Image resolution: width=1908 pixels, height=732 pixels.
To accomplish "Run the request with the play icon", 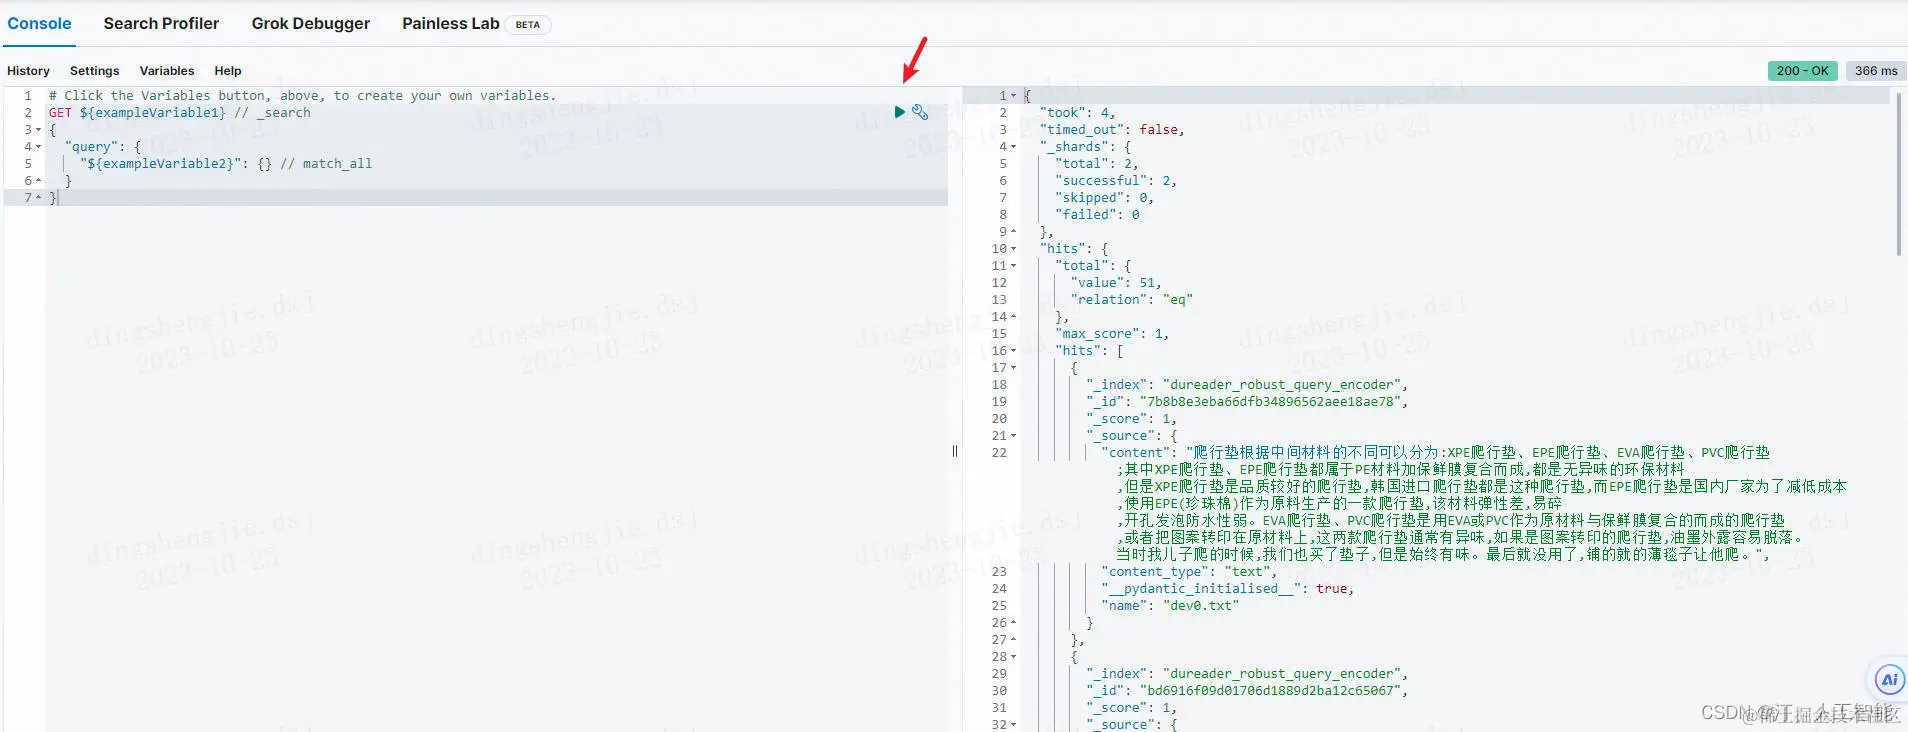I will point(899,112).
